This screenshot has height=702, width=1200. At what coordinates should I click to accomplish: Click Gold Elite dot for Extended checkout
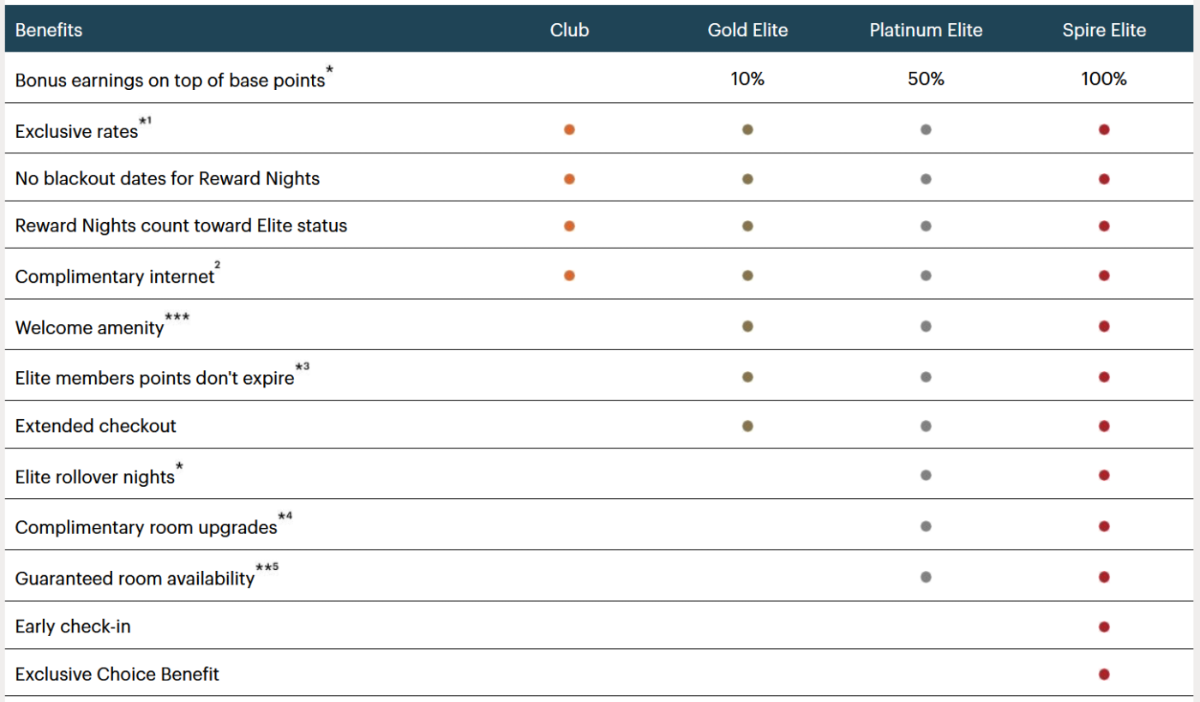(x=747, y=426)
